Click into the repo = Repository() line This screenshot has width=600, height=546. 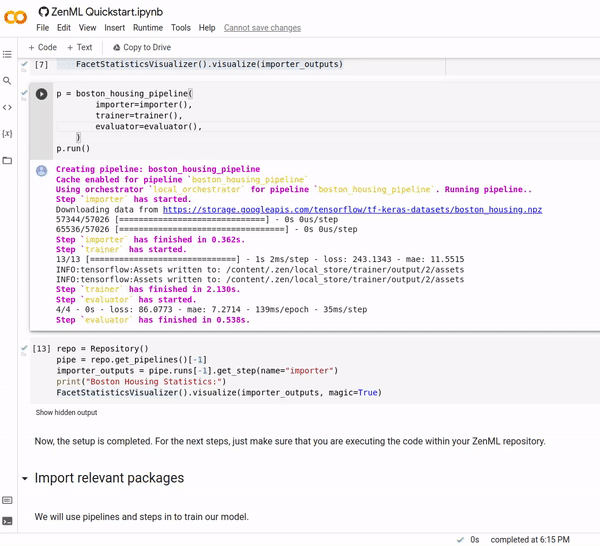pyautogui.click(x=102, y=349)
